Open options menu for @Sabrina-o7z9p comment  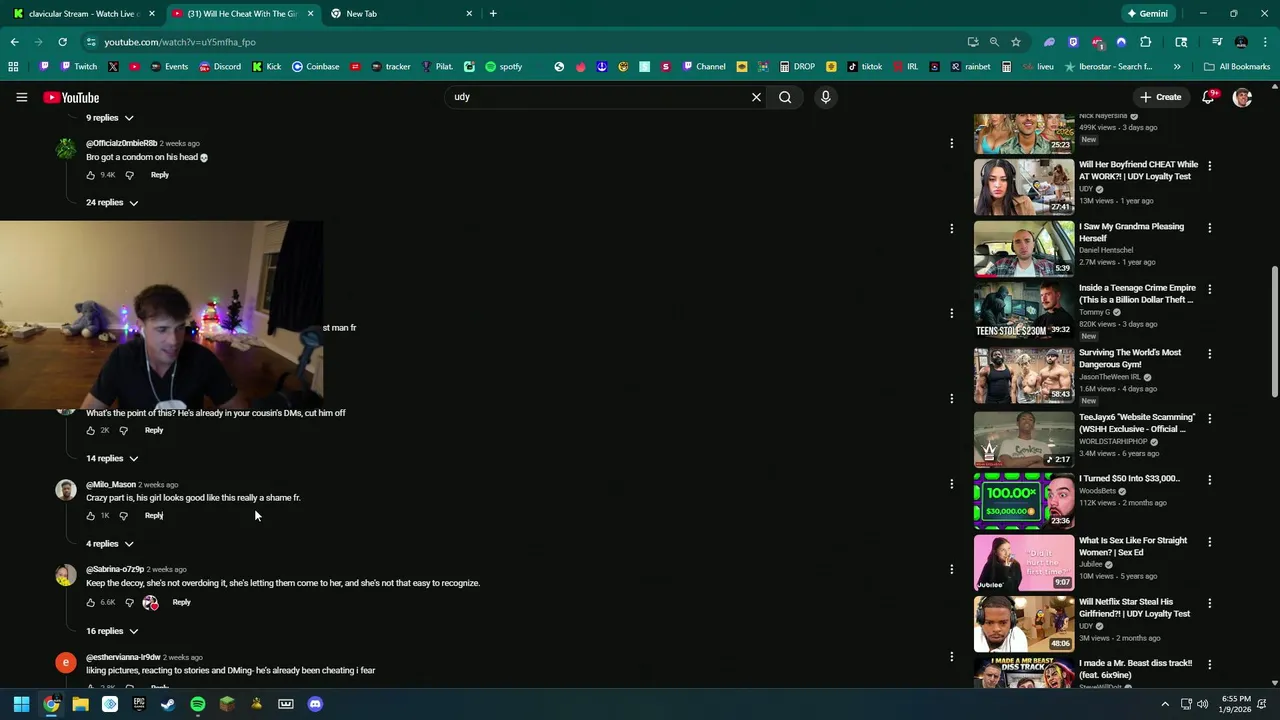951,569
